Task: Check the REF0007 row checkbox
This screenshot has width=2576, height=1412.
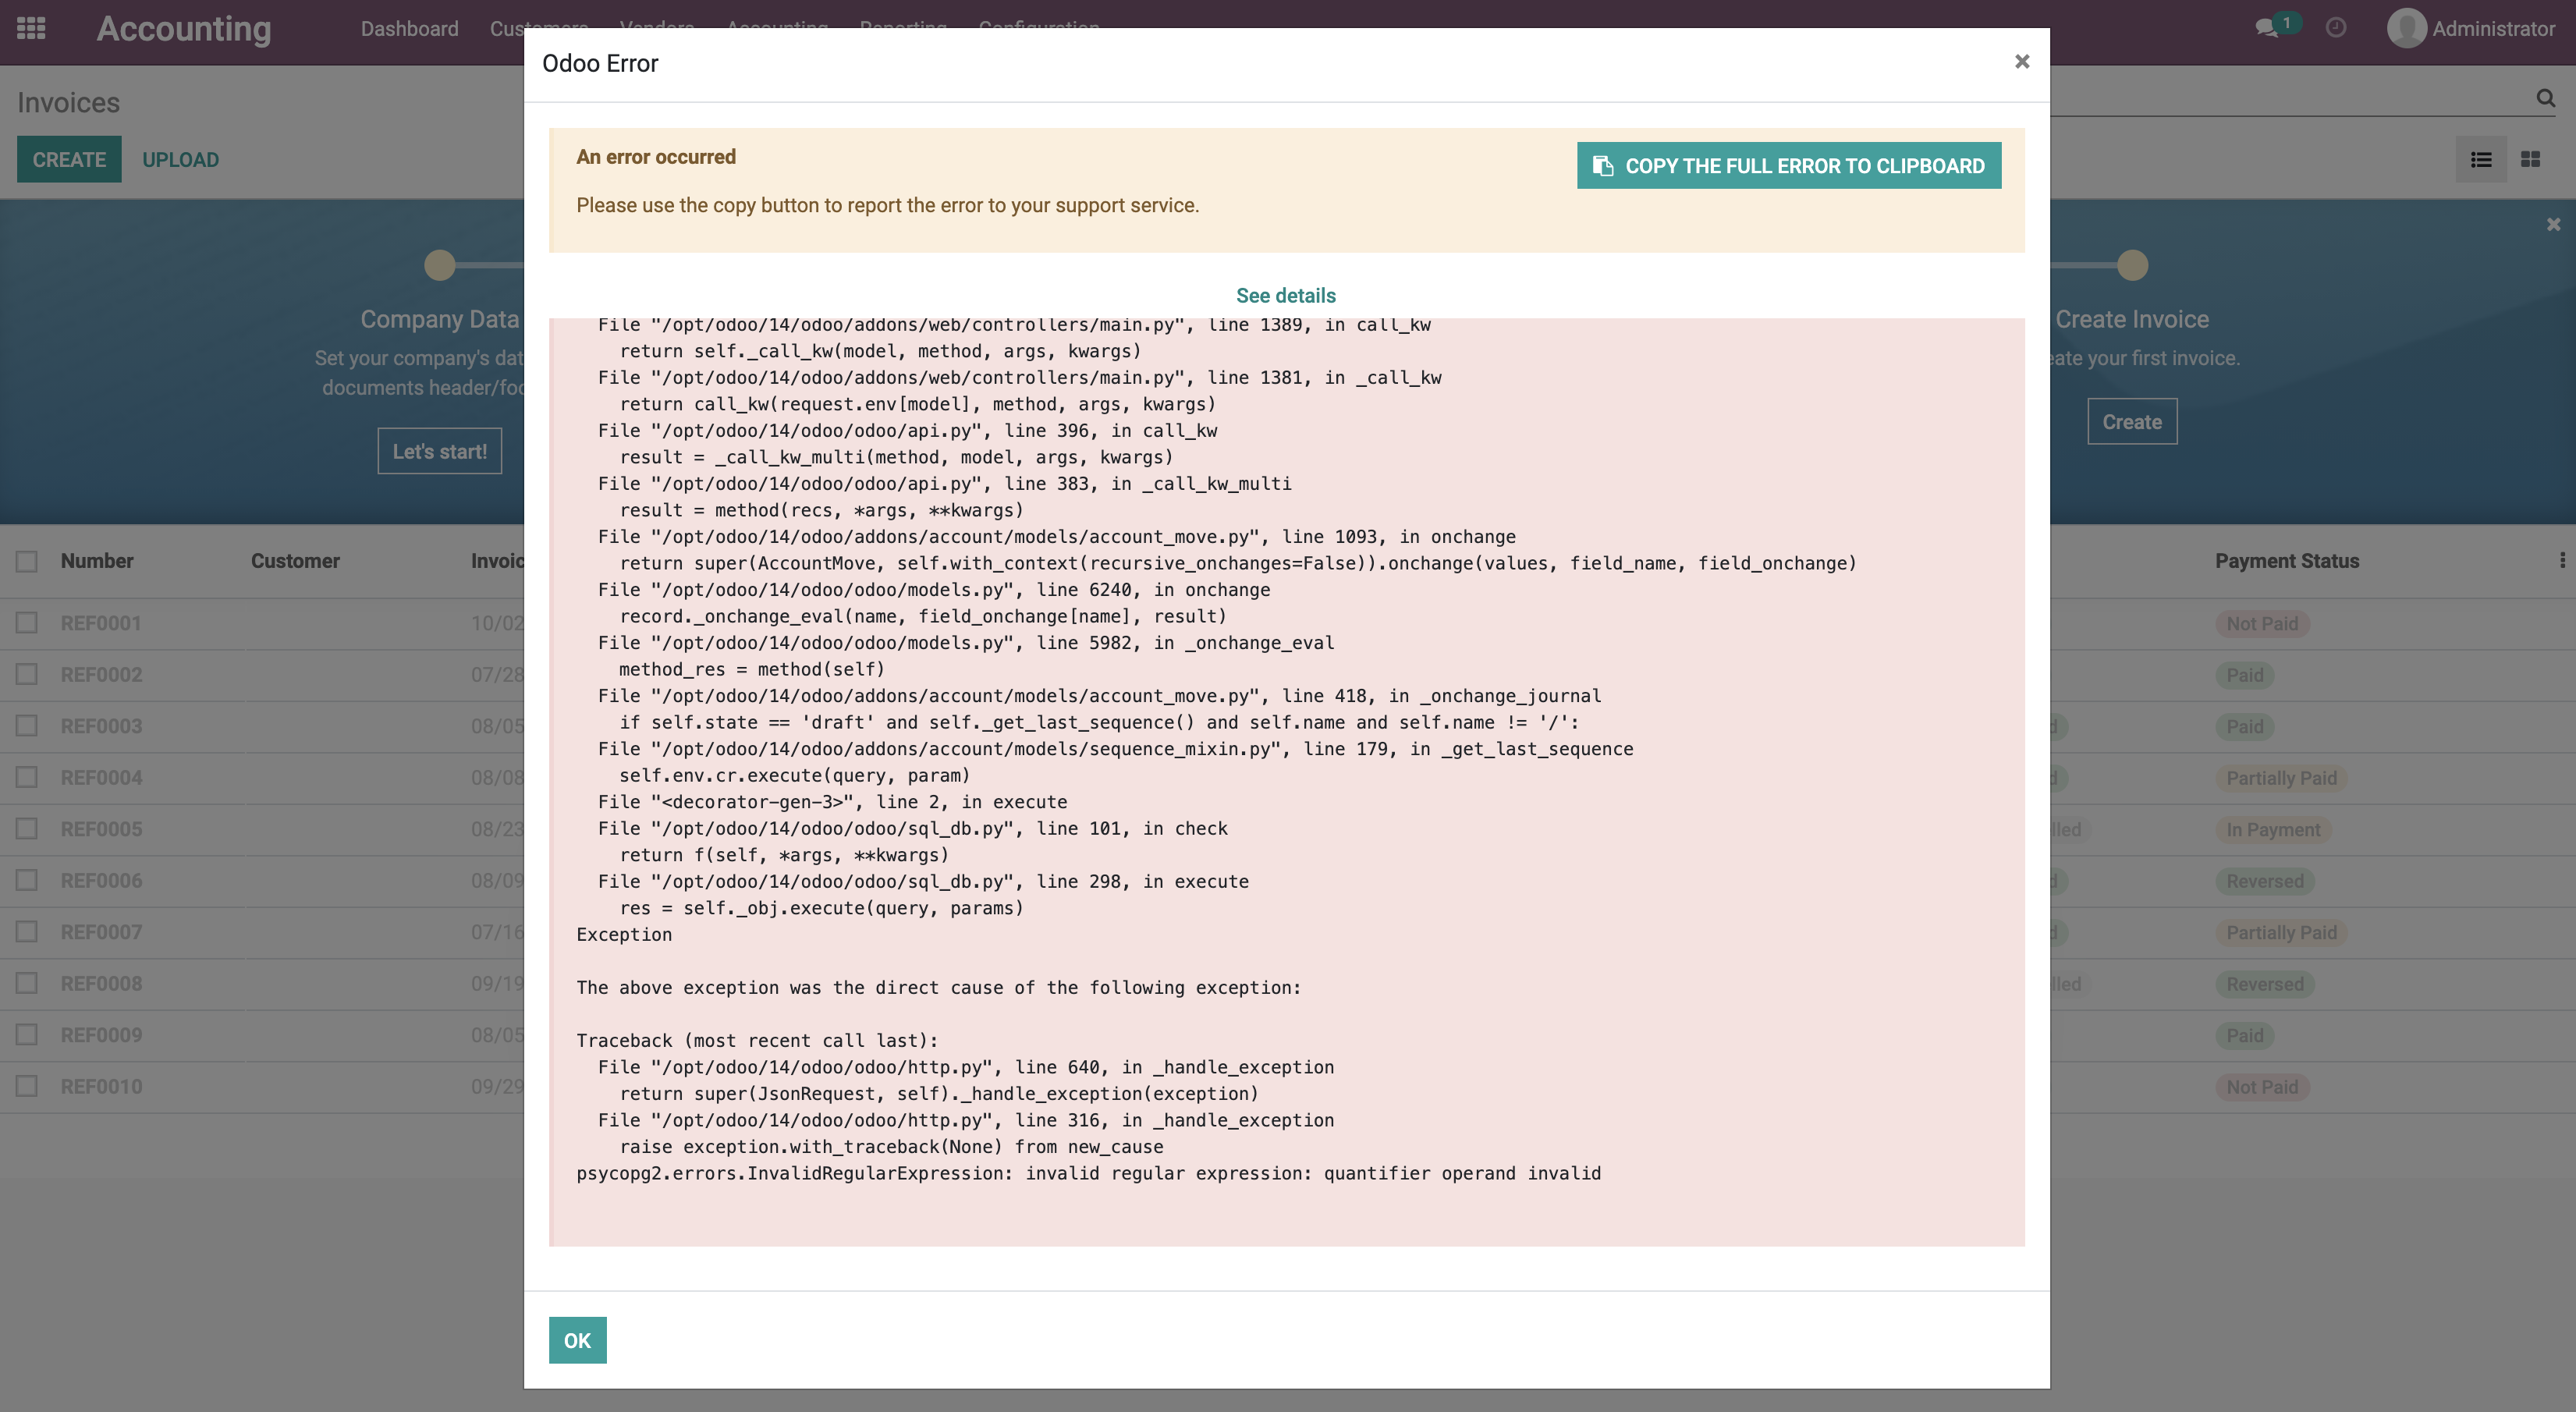Action: [27, 932]
